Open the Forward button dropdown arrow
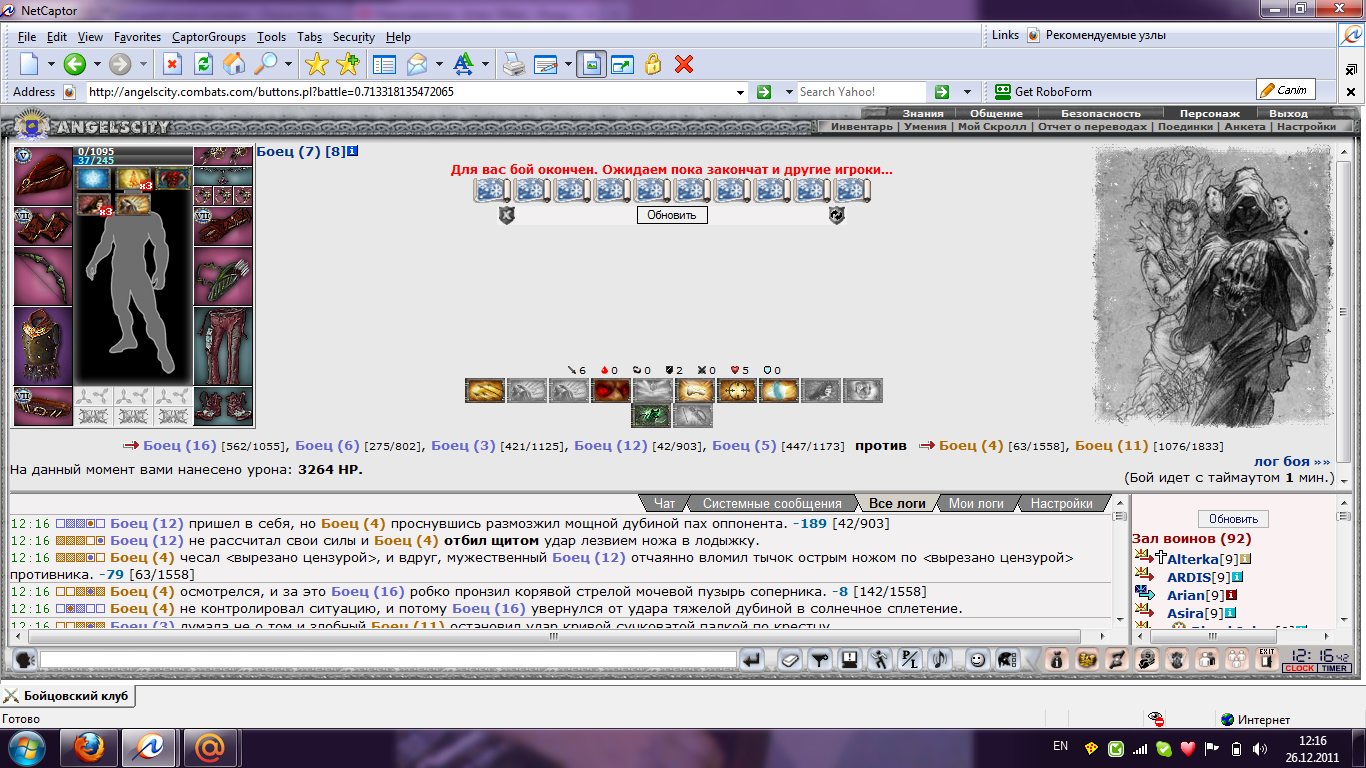 [x=143, y=64]
